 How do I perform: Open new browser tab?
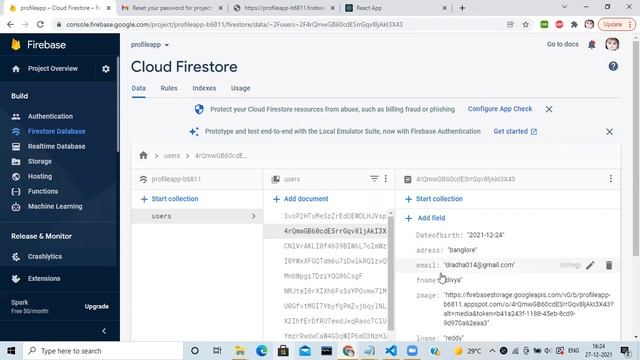(462, 8)
